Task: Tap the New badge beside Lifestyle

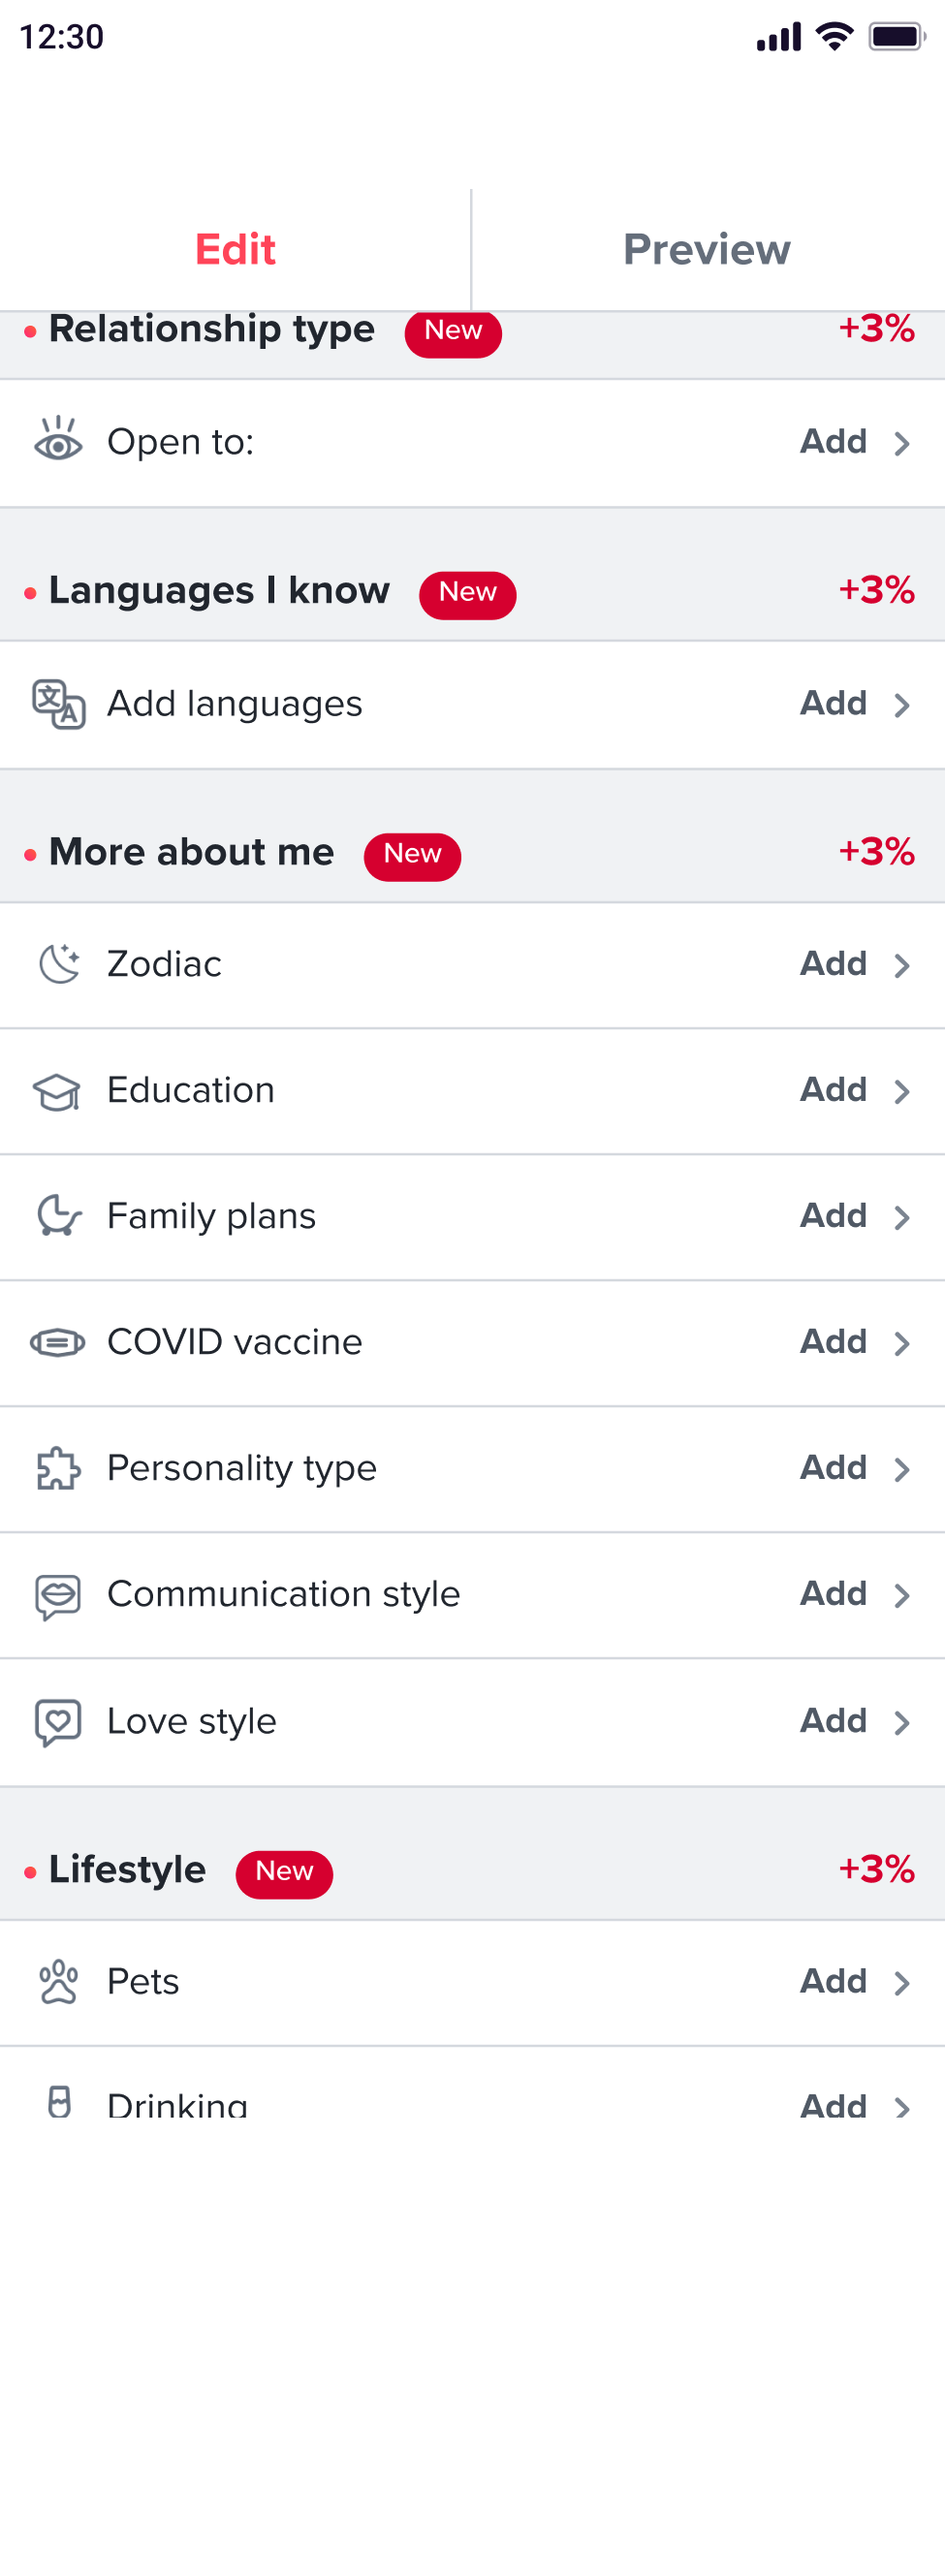Action: (284, 1872)
